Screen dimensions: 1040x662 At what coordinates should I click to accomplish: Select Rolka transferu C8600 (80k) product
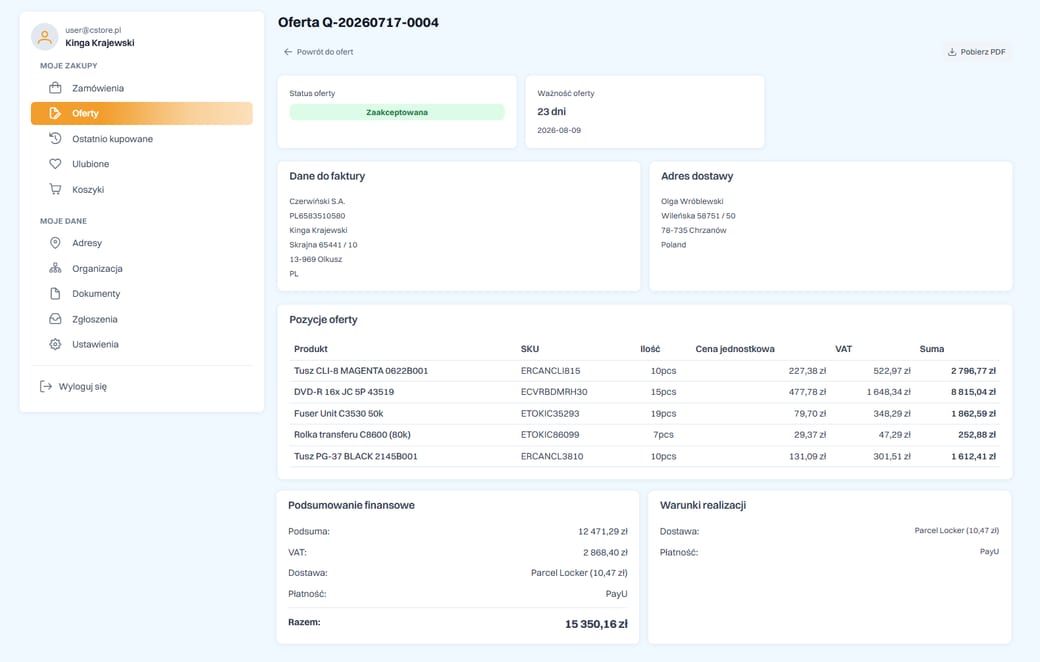[352, 434]
